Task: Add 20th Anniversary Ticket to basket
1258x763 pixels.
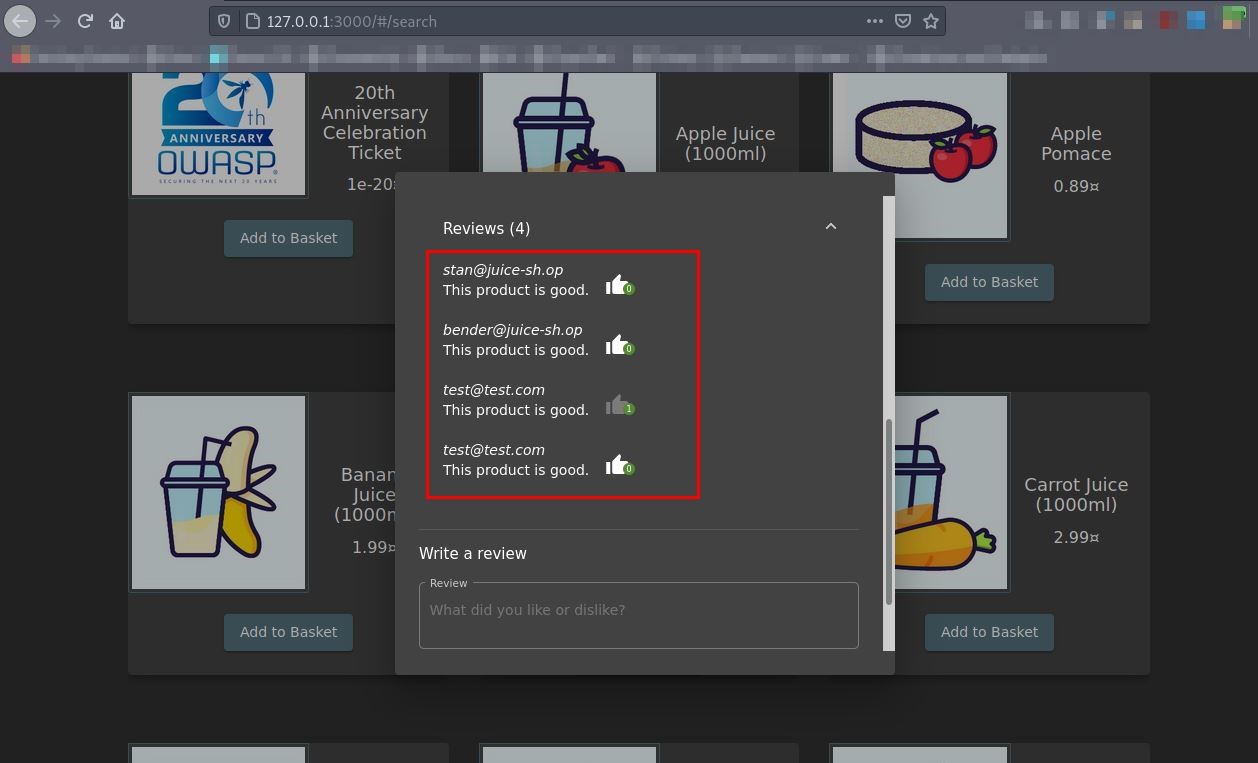Action: [288, 238]
